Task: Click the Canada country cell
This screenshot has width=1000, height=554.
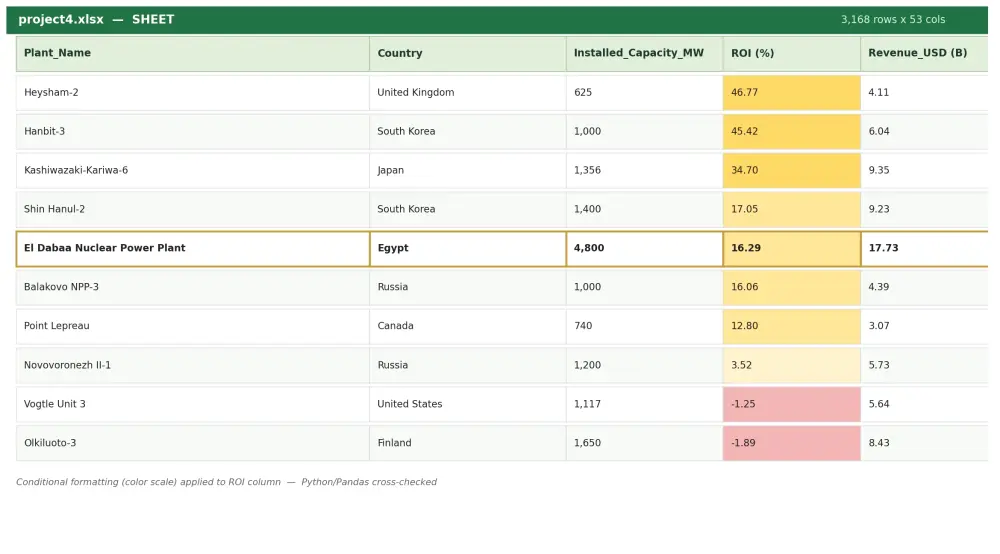Action: click(x=467, y=326)
